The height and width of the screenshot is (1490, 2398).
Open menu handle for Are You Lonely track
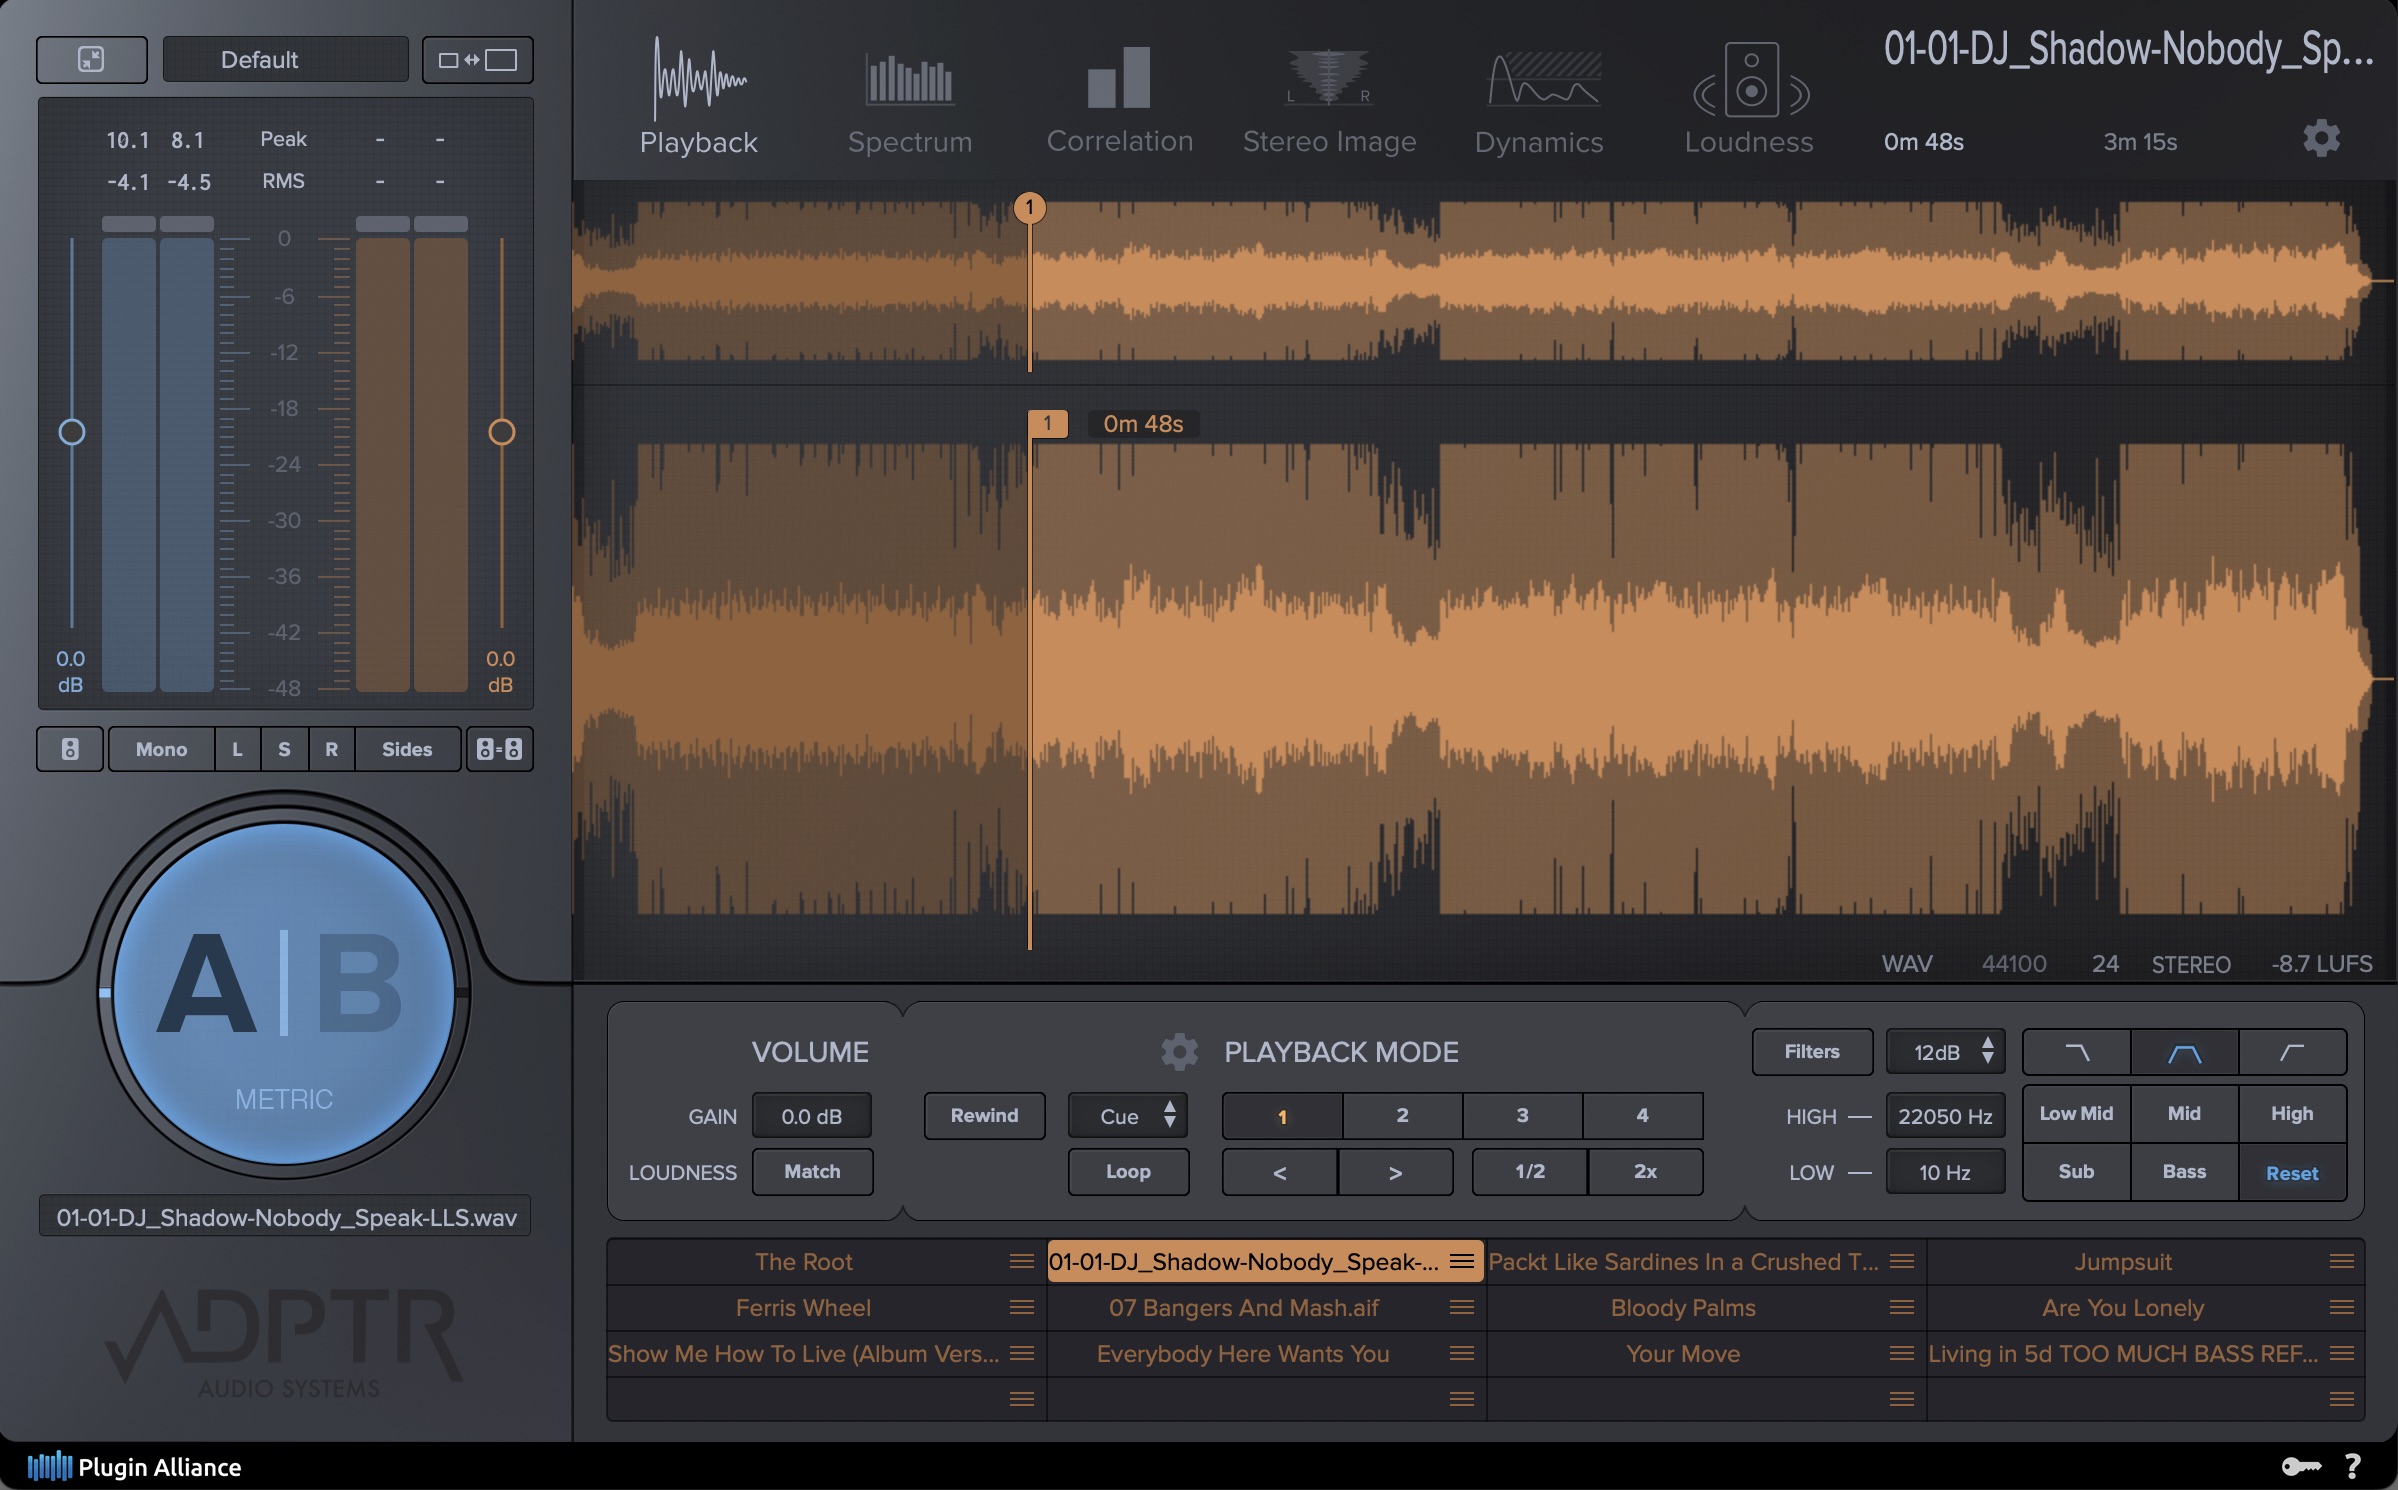2341,1307
